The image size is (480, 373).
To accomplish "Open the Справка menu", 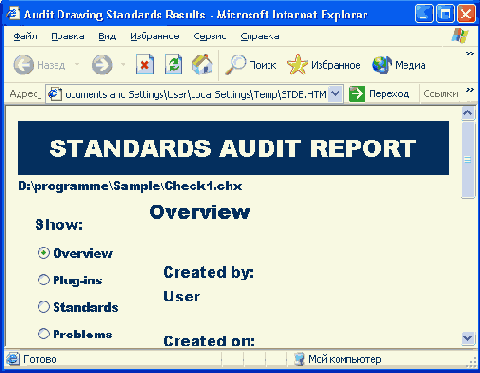I will [260, 36].
